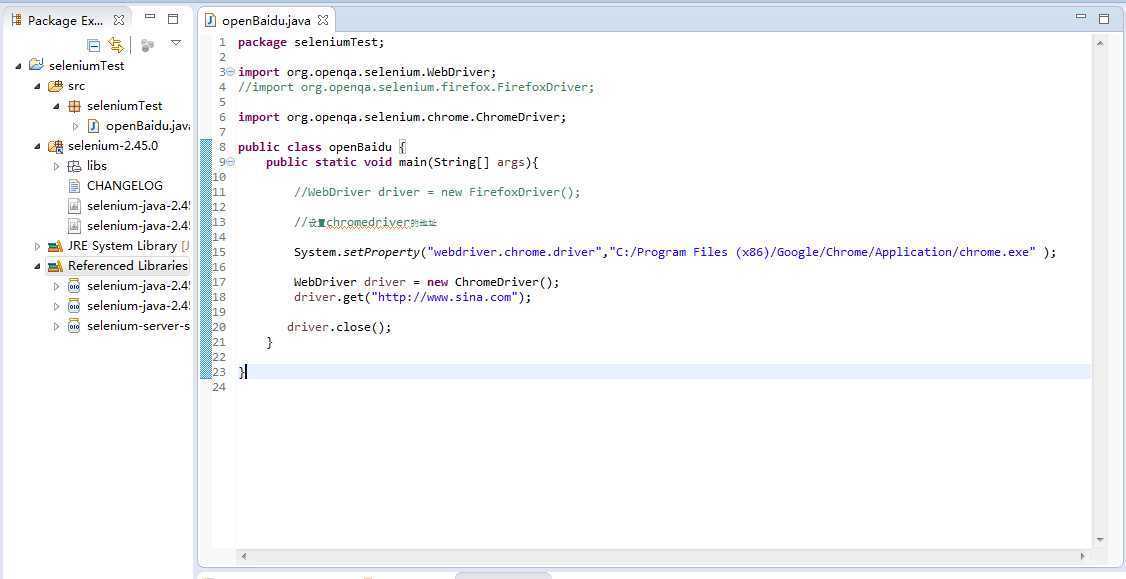Click "System.setProperty" on line 15
This screenshot has height=579, width=1126.
[x=357, y=252]
